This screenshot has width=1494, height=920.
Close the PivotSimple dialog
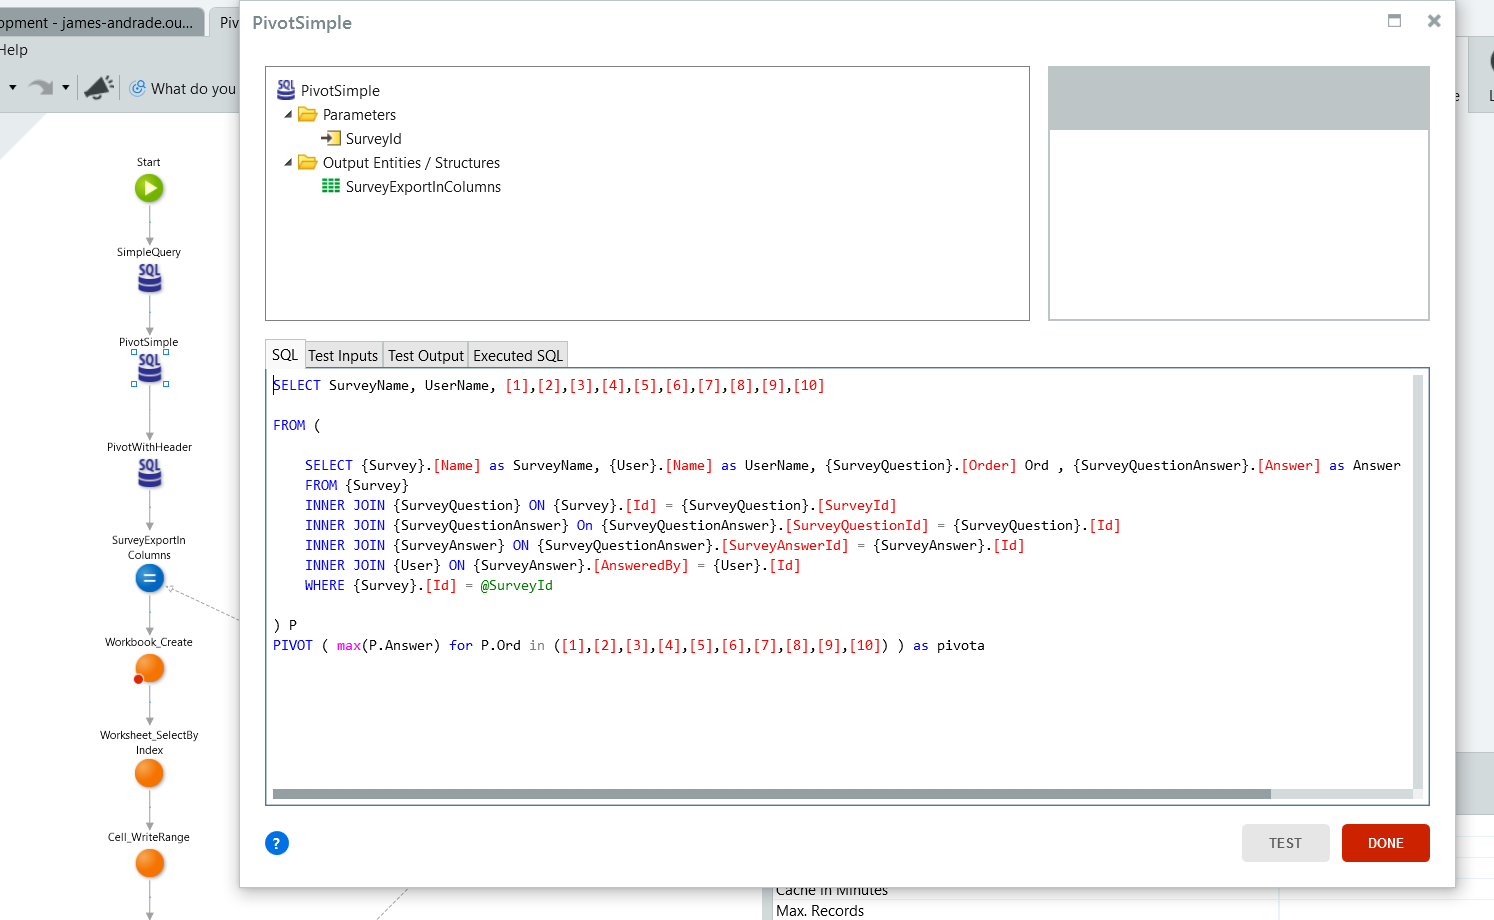point(1434,21)
